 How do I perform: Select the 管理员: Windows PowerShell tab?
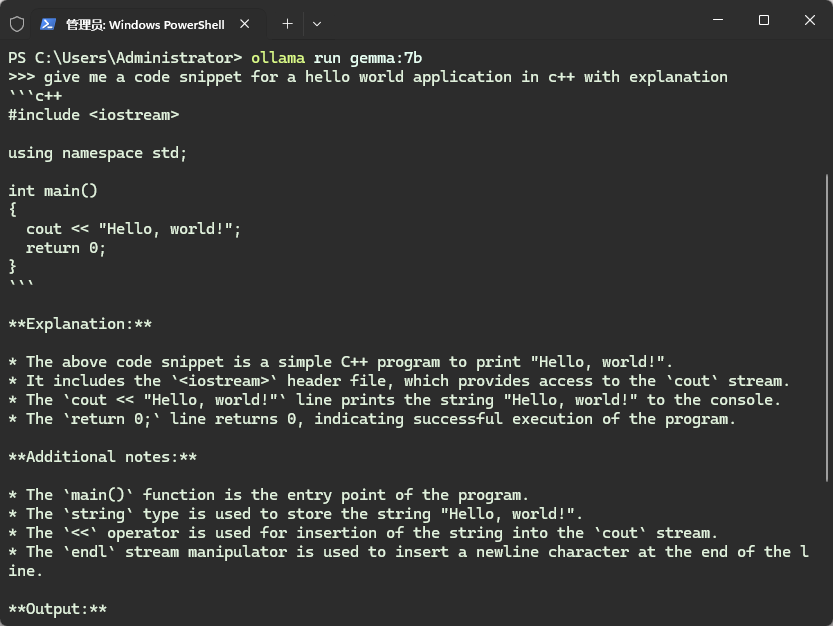(145, 23)
